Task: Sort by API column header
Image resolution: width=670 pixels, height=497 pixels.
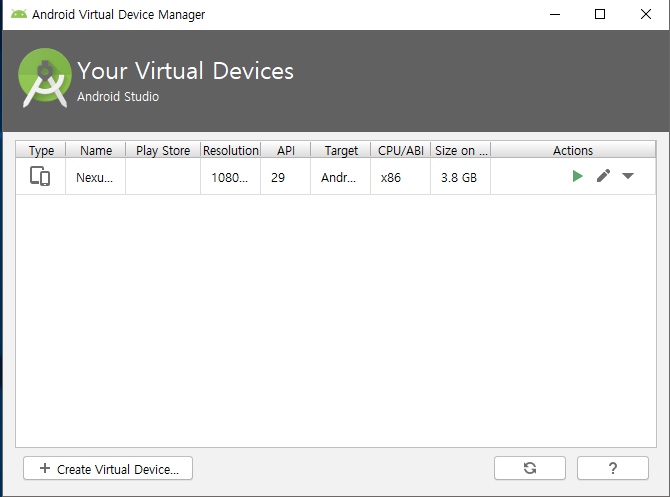Action: pos(285,150)
